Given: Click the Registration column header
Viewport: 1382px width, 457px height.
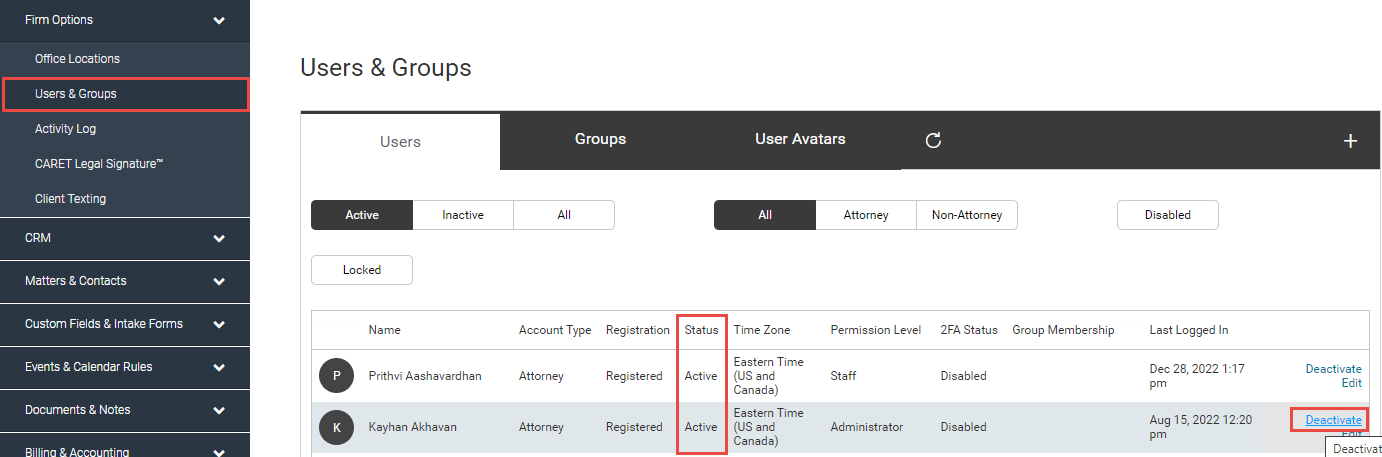Looking at the screenshot, I should tap(638, 330).
